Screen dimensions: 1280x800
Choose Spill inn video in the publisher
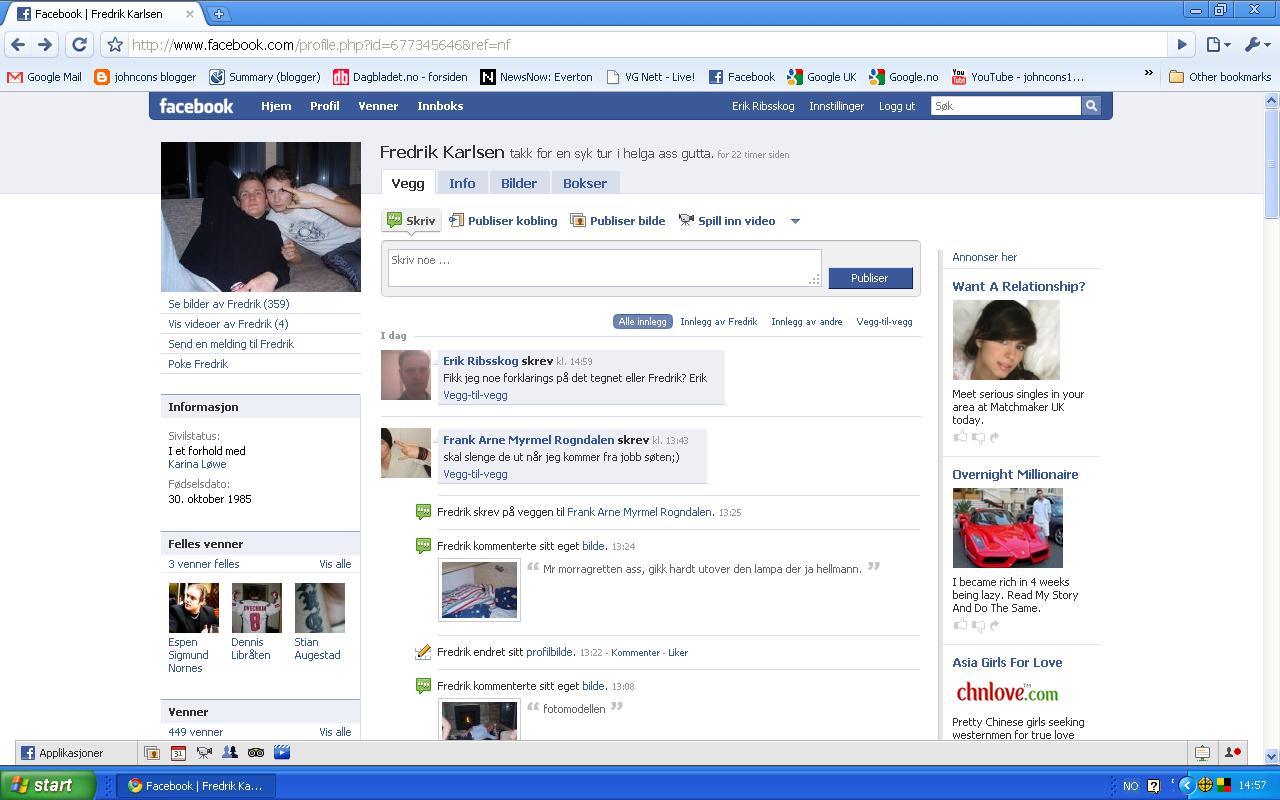[726, 221]
